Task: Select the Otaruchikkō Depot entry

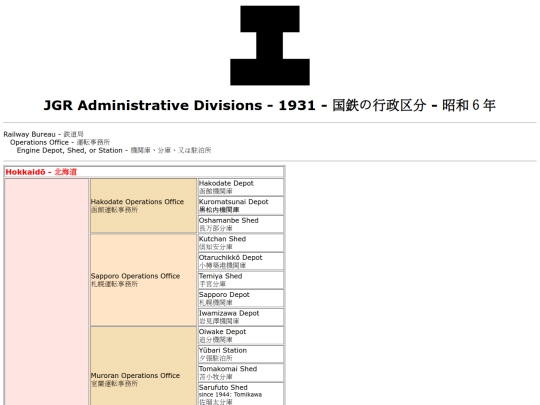Action: (x=241, y=261)
